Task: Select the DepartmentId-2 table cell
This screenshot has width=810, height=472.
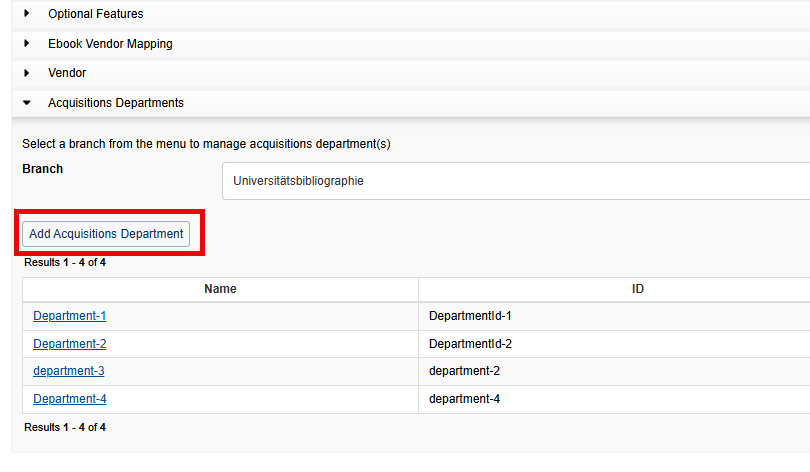Action: coord(470,344)
